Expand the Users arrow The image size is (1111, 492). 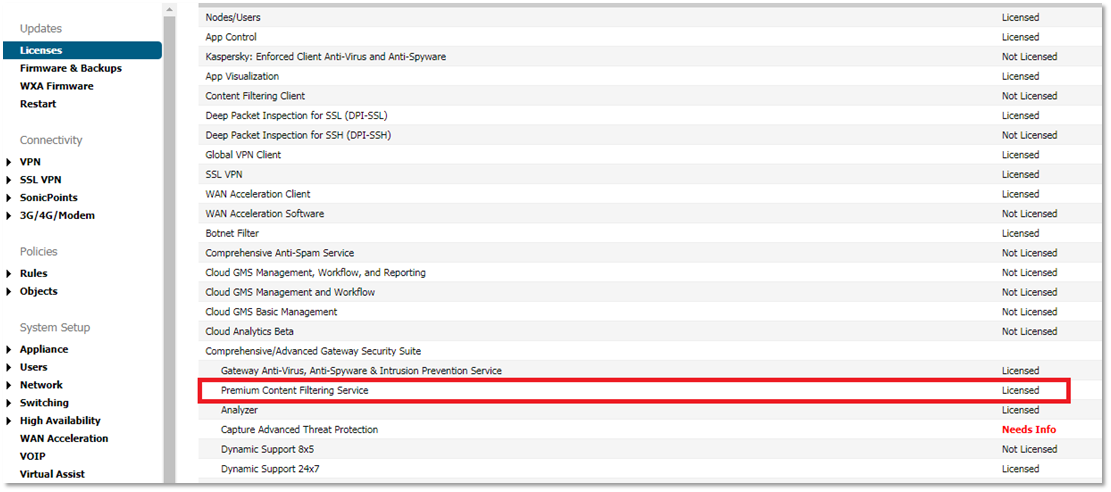8,367
